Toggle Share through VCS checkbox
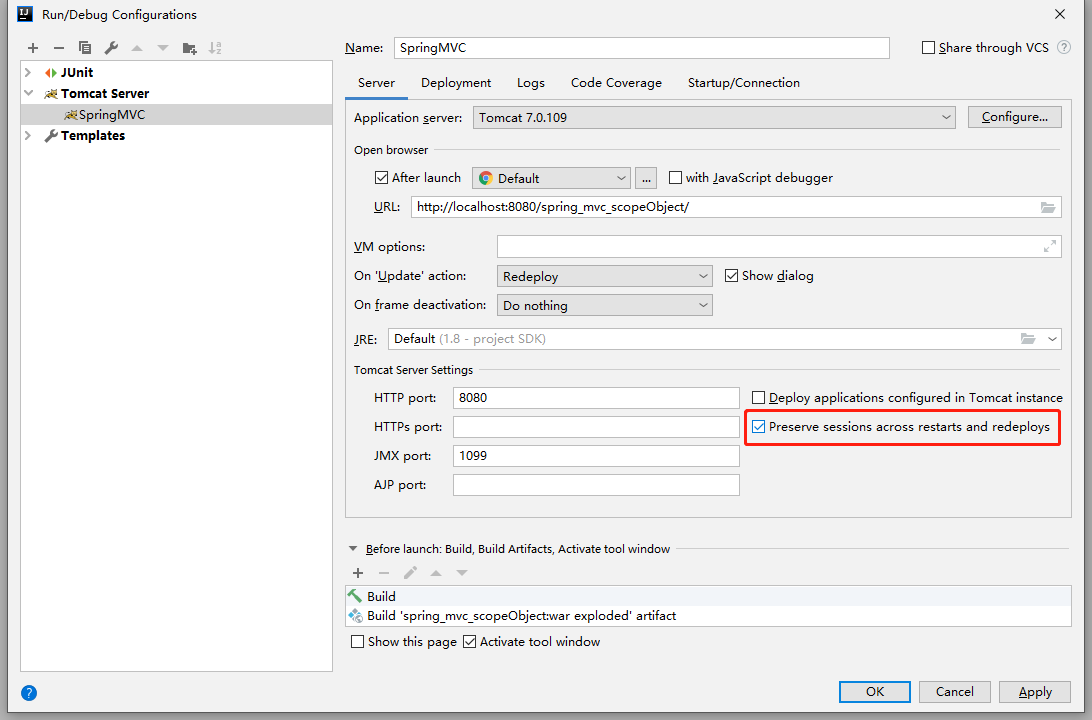The width and height of the screenshot is (1092, 720). 928,47
